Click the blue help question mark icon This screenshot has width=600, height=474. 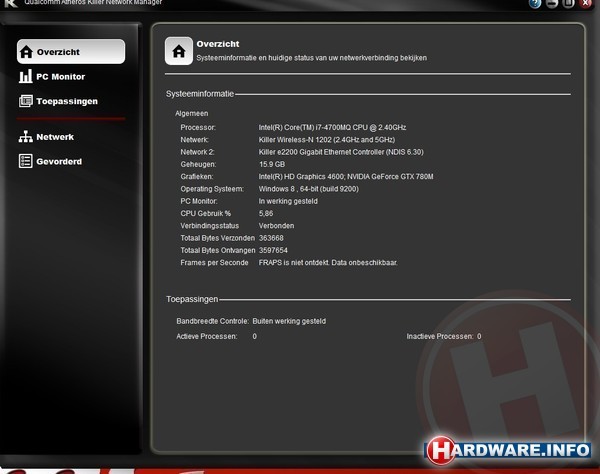[535, 4]
